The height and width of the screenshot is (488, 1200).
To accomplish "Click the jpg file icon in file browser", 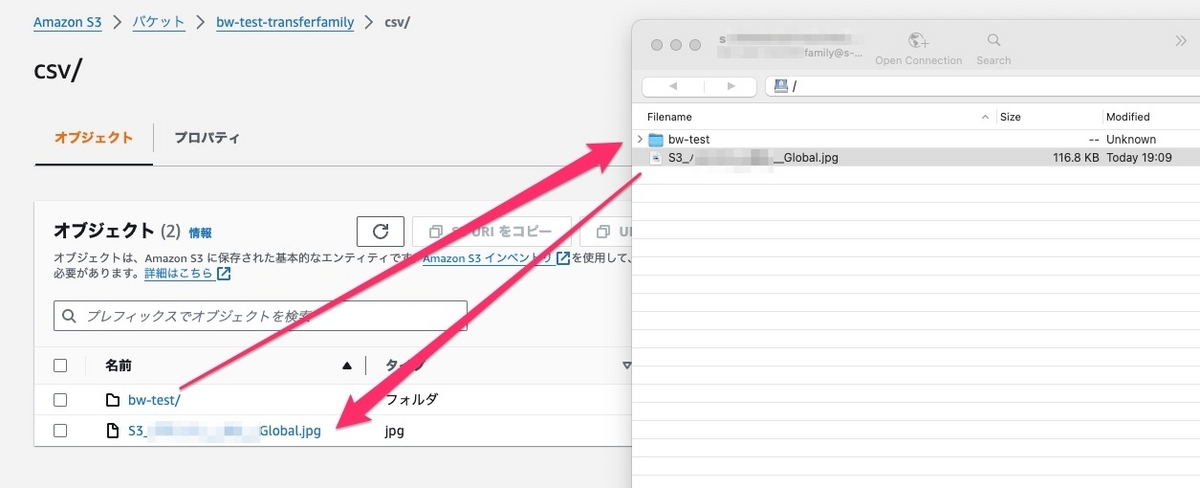I will click(x=656, y=157).
